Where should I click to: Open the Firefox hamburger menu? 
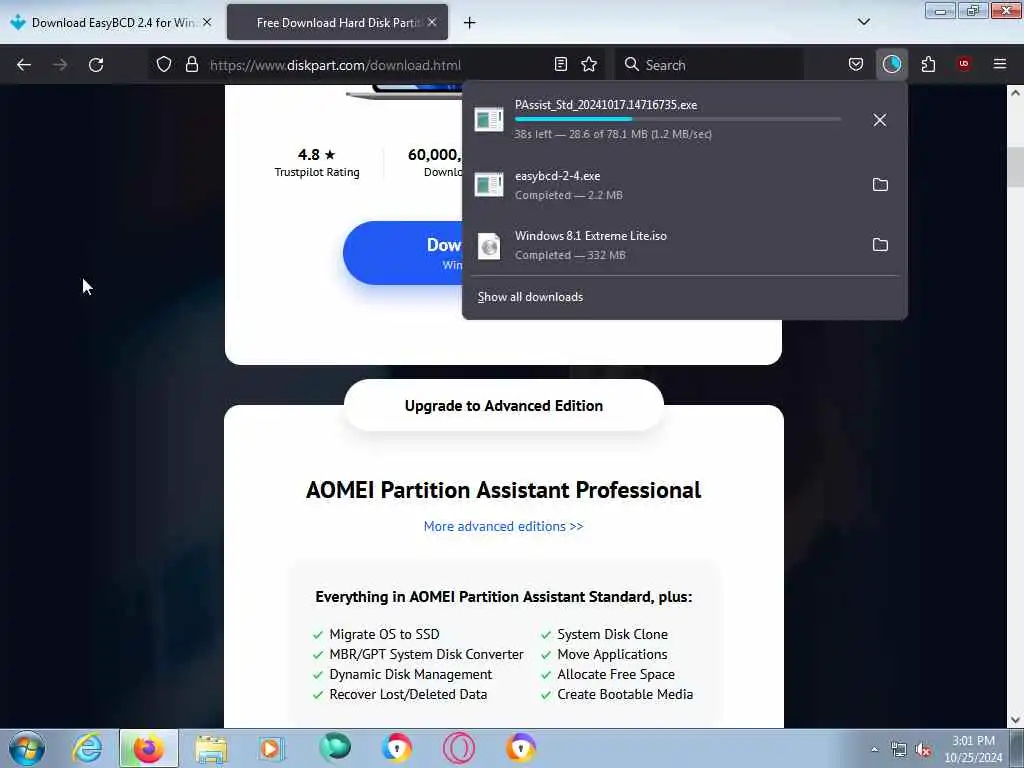point(1000,64)
